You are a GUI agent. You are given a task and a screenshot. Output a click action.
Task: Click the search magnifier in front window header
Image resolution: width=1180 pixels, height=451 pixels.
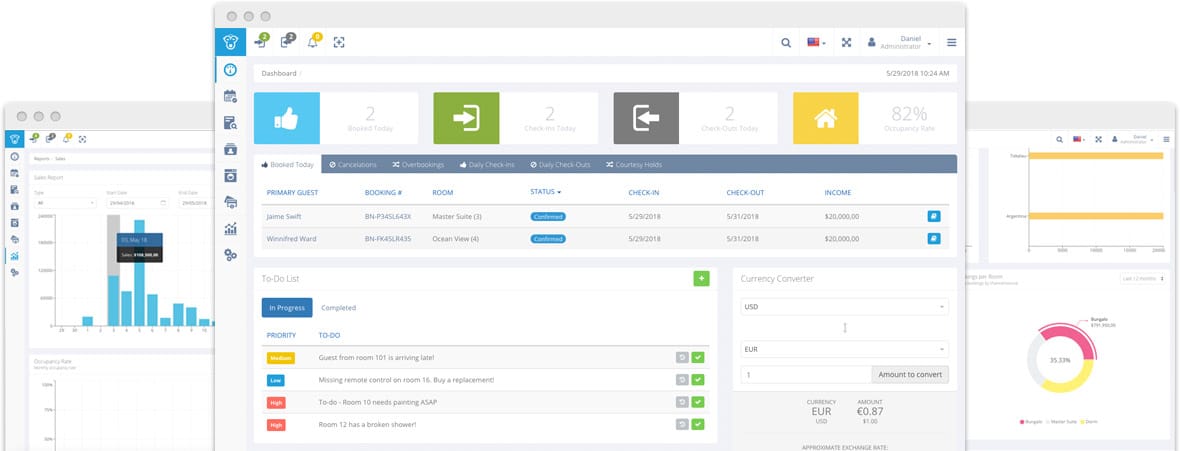[786, 43]
